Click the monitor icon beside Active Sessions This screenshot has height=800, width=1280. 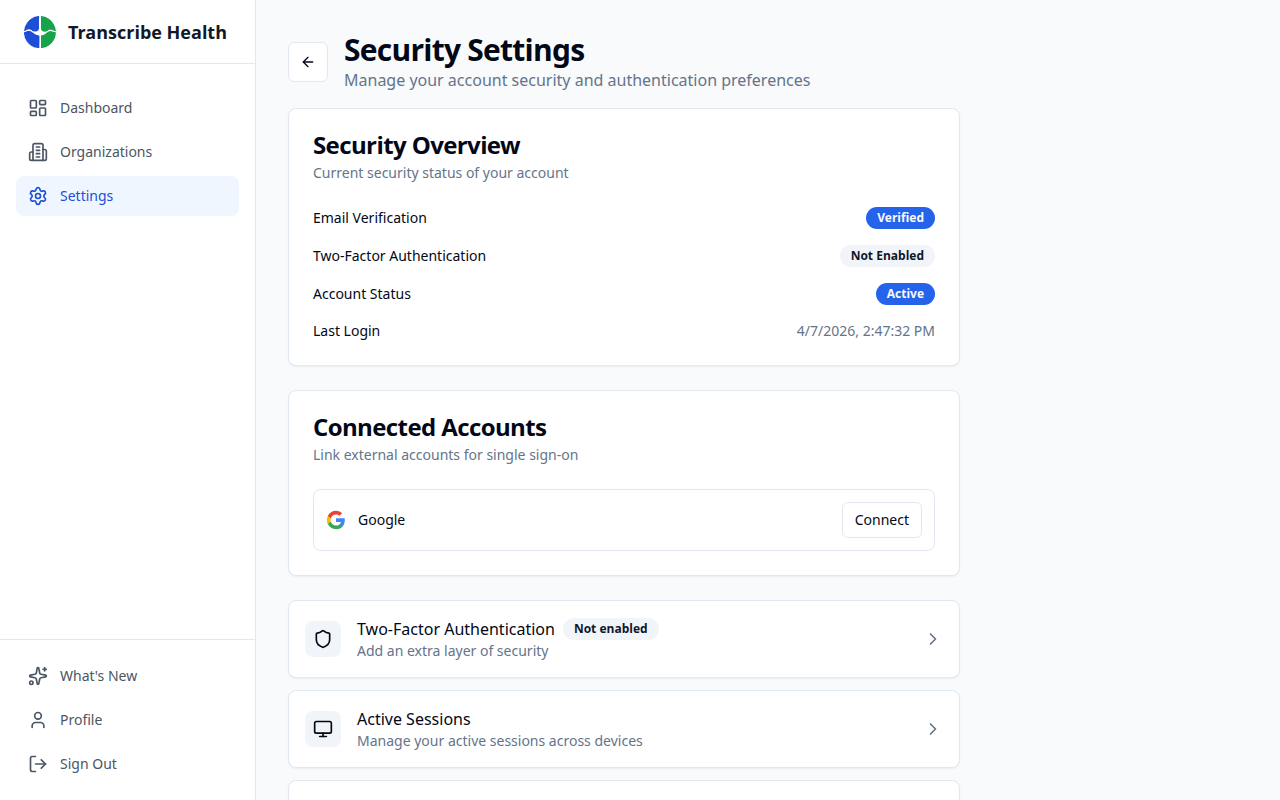(322, 728)
